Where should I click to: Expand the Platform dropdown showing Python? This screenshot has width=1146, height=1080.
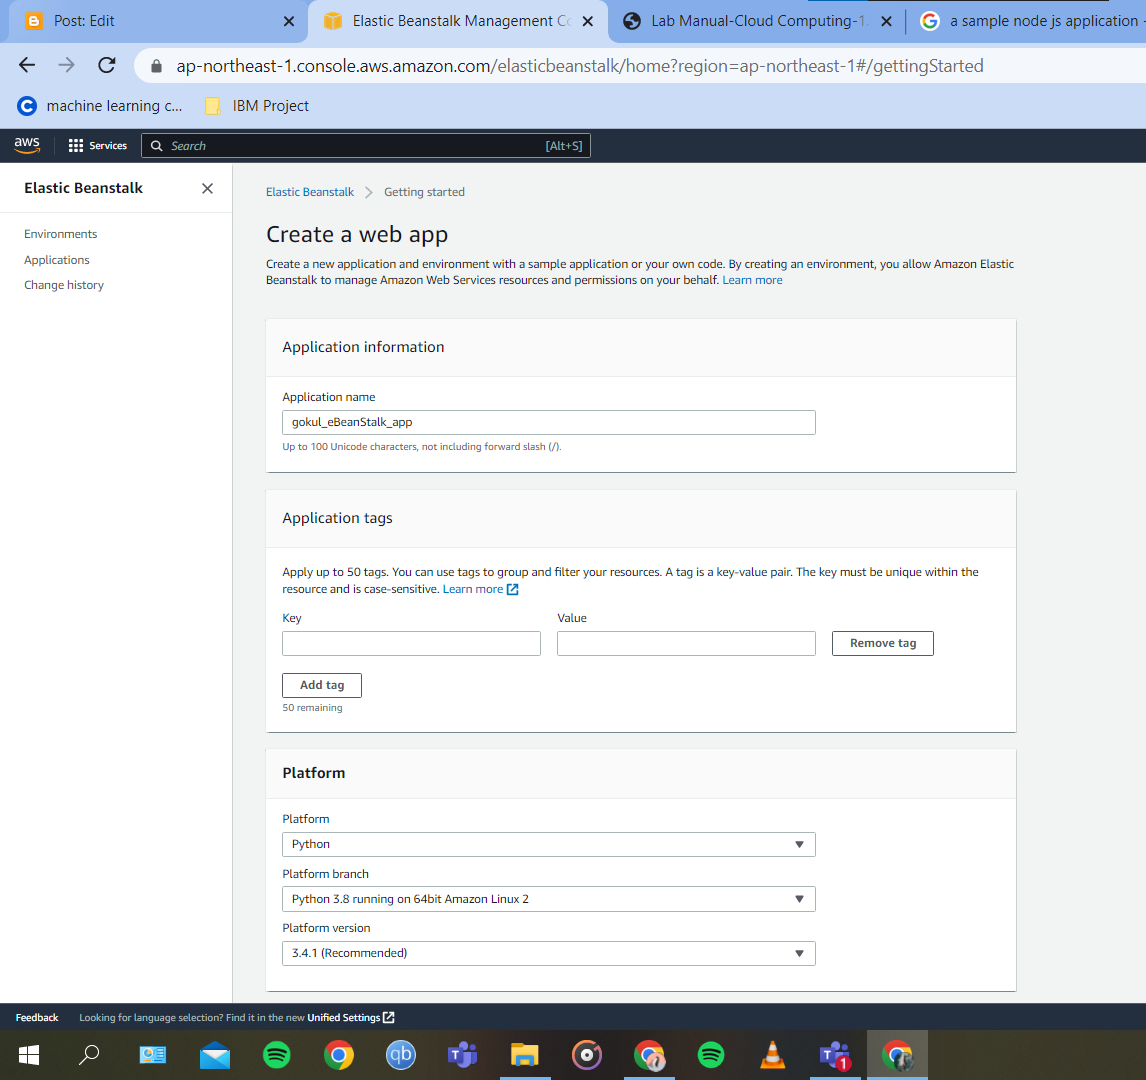coord(549,844)
